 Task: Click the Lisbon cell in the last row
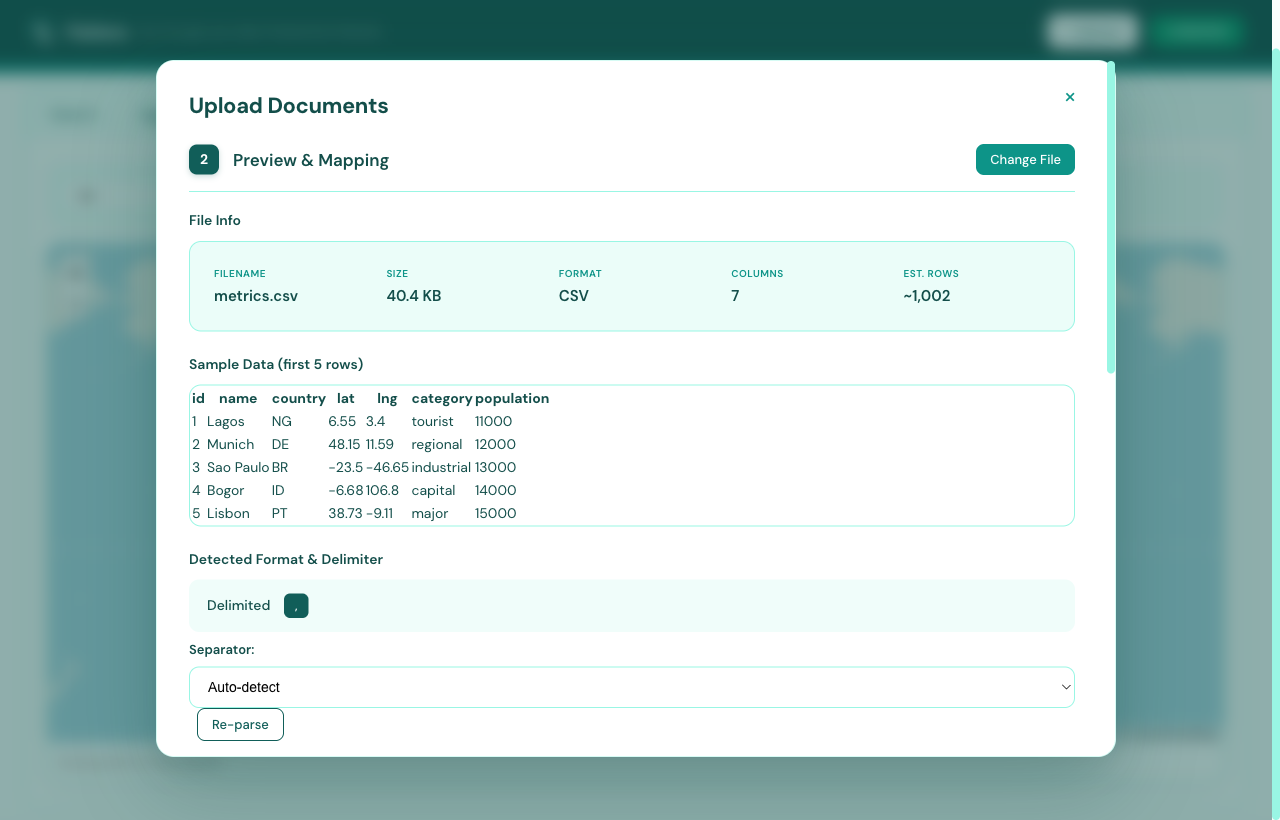tap(228, 513)
